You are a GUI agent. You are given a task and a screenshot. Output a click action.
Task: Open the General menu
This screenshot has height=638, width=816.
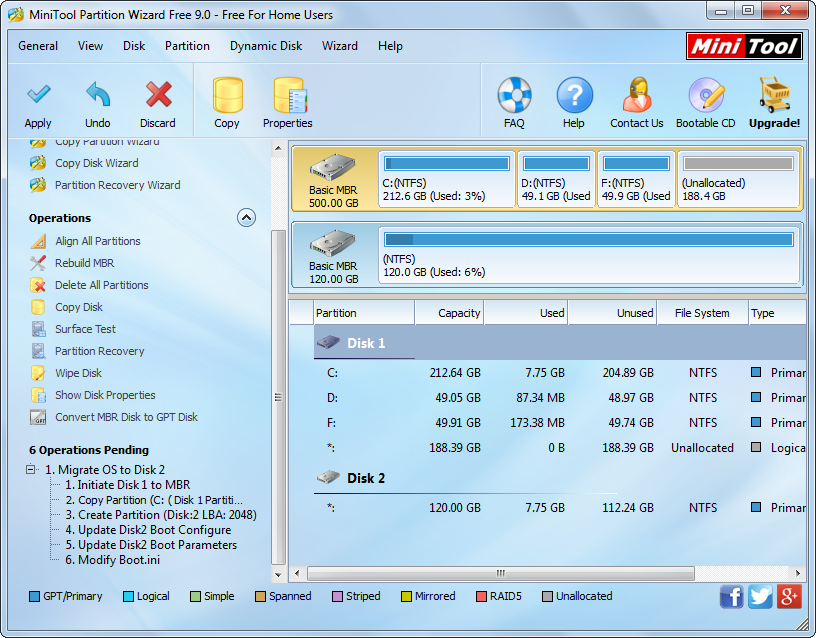pos(38,46)
